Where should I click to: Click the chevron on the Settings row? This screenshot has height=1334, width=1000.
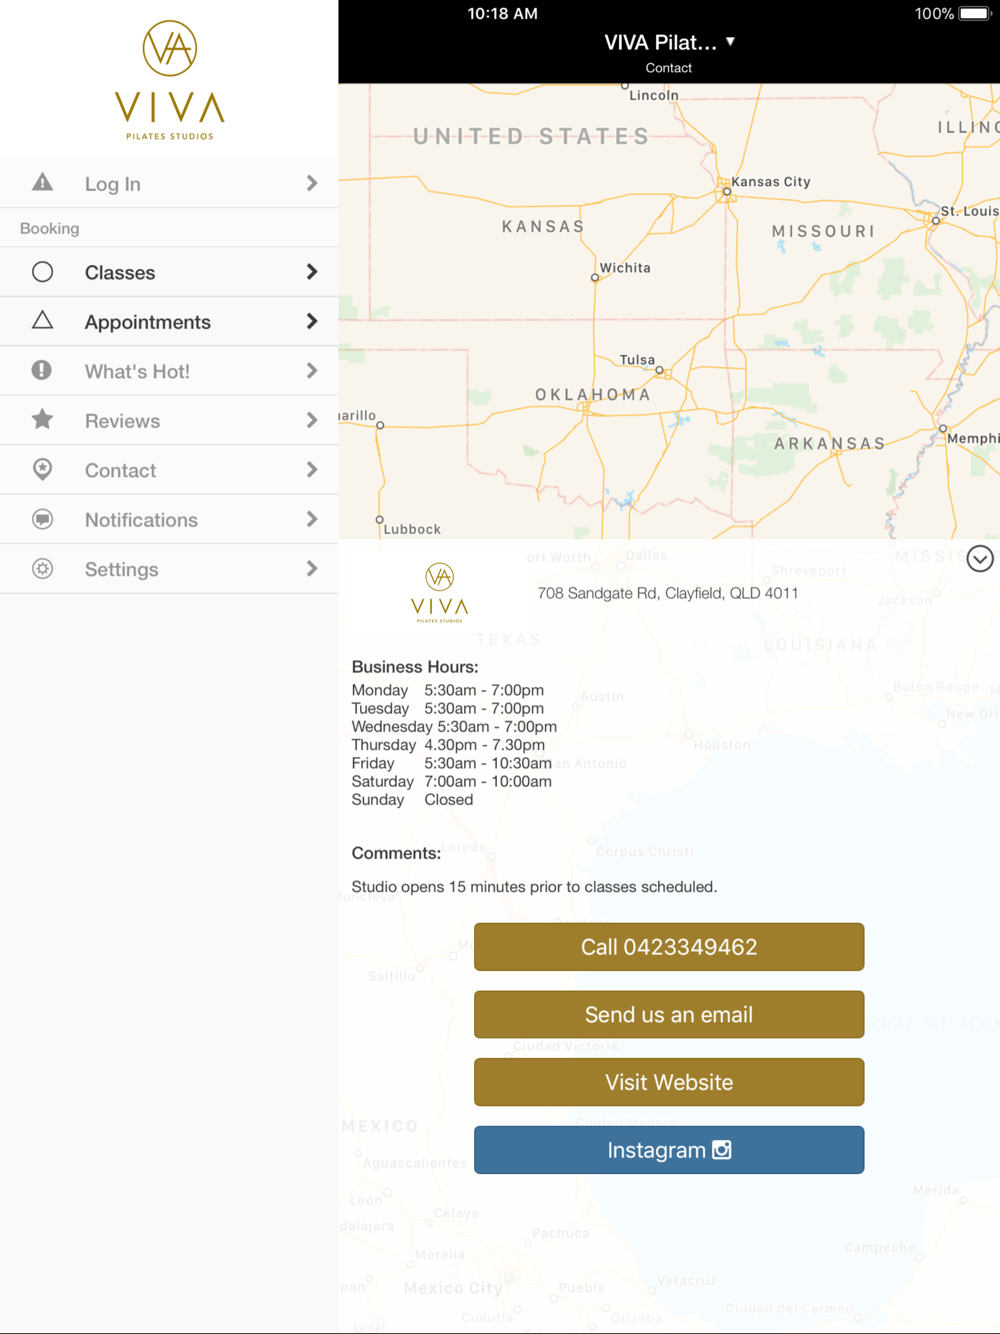(x=312, y=569)
